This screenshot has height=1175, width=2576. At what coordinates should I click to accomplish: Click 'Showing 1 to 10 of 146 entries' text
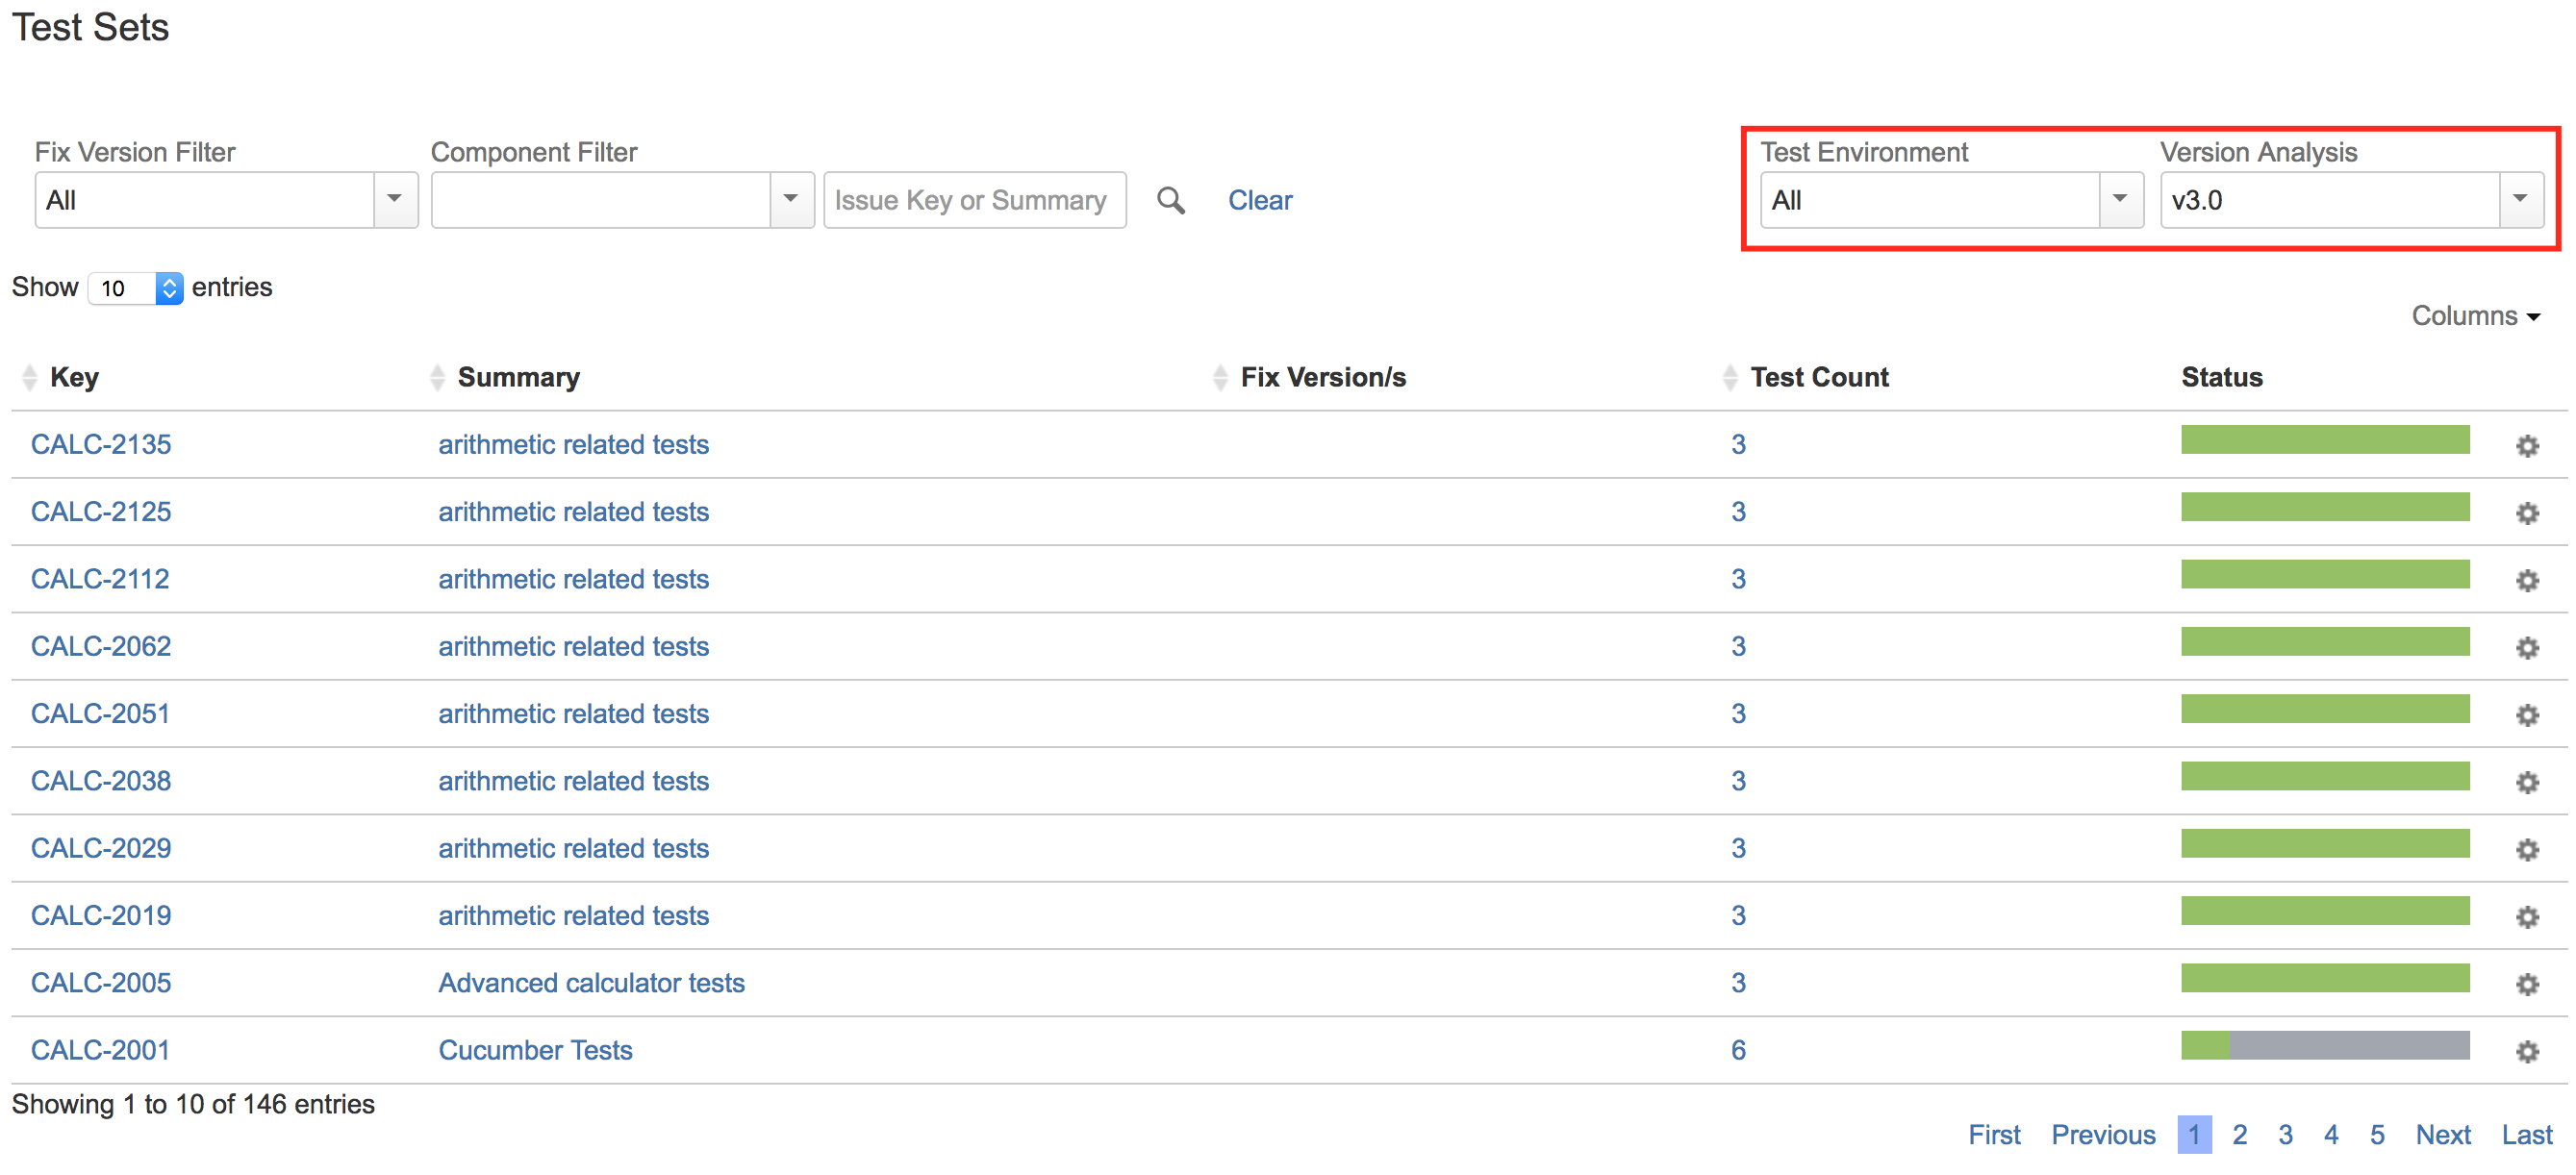click(x=193, y=1103)
